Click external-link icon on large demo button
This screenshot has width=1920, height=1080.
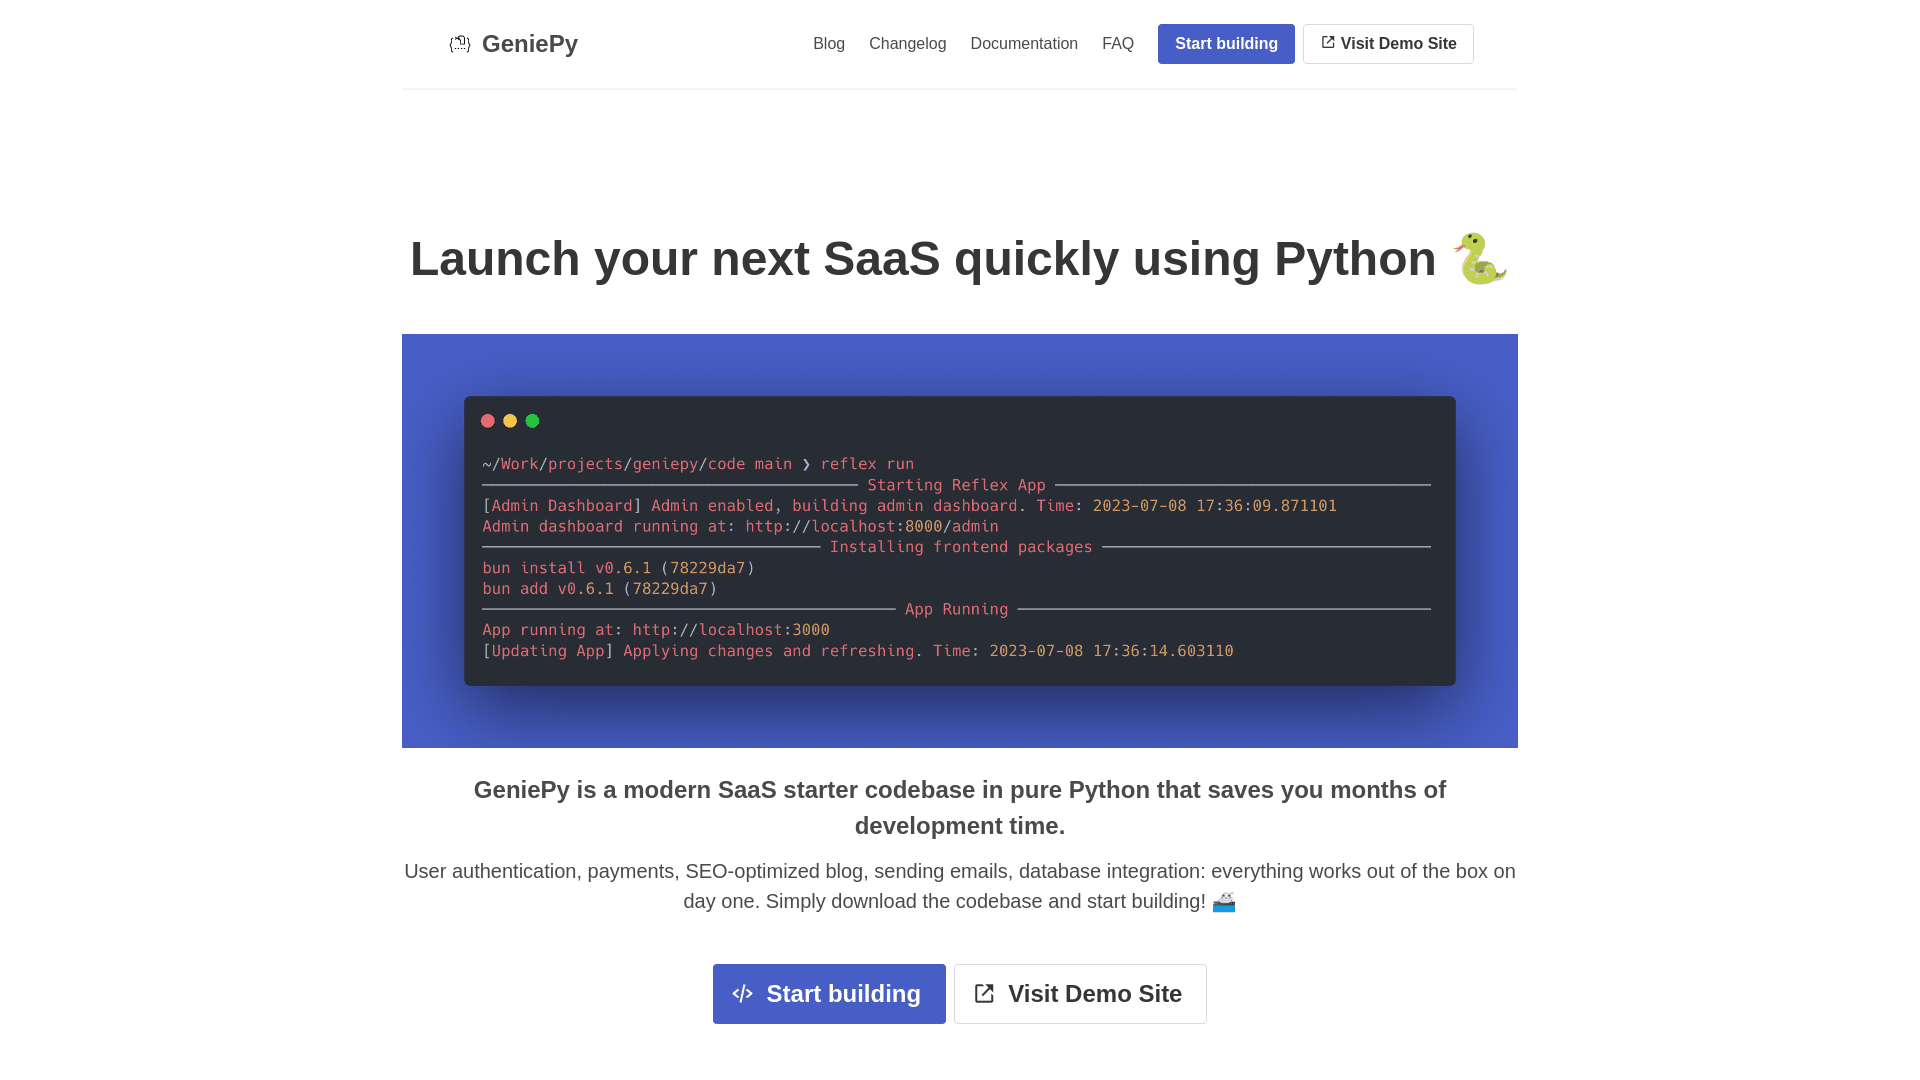coord(984,994)
